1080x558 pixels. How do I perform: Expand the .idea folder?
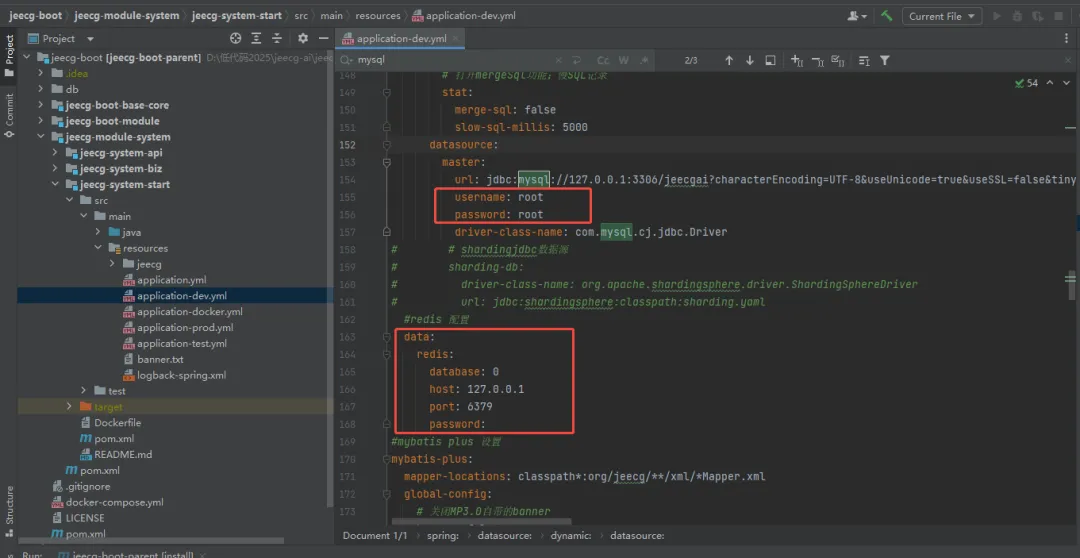pyautogui.click(x=41, y=73)
